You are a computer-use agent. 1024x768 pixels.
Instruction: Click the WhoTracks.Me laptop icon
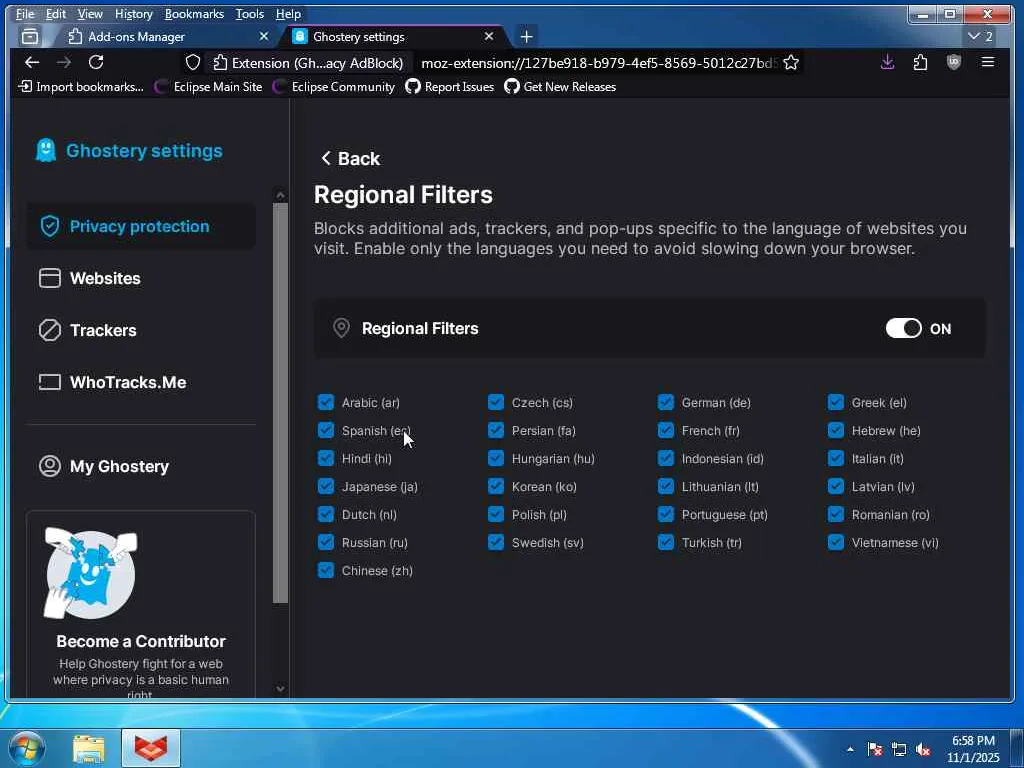50,382
